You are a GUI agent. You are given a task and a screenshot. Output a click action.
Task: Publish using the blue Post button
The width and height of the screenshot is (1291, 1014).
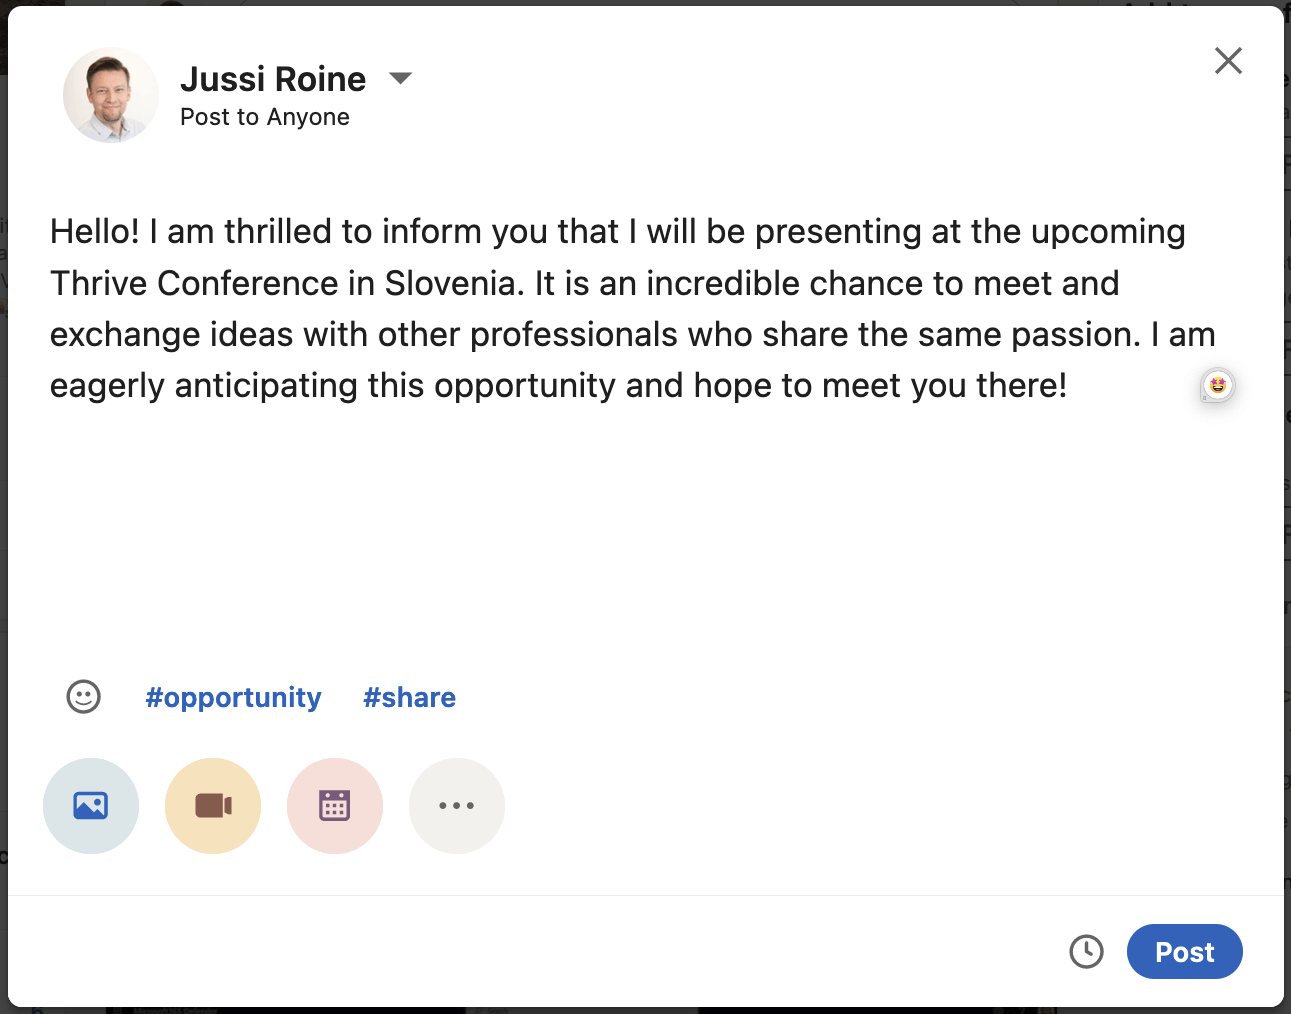[x=1184, y=952]
